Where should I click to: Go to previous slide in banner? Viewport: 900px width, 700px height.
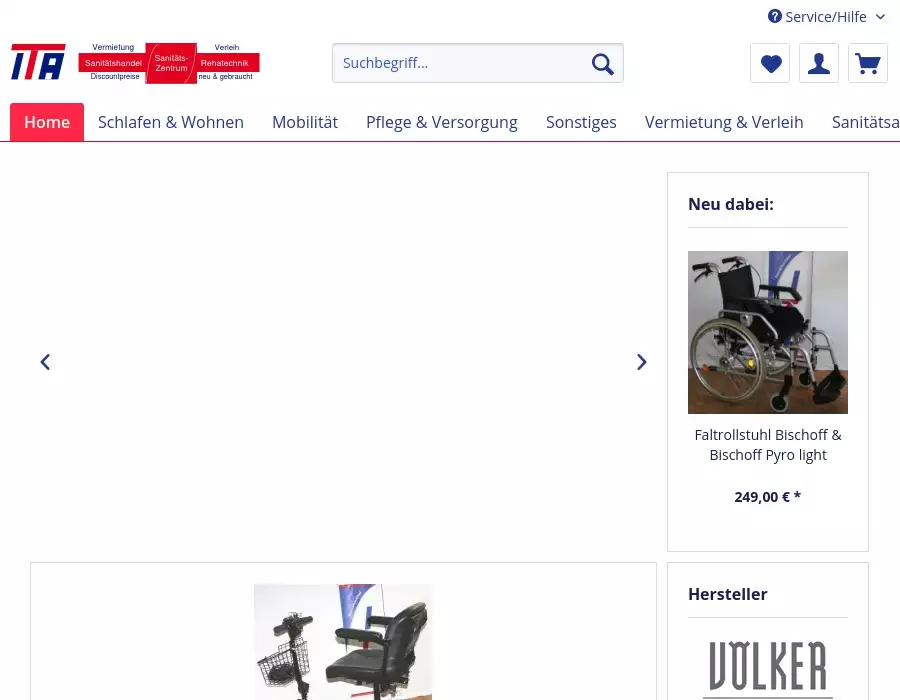tap(45, 362)
